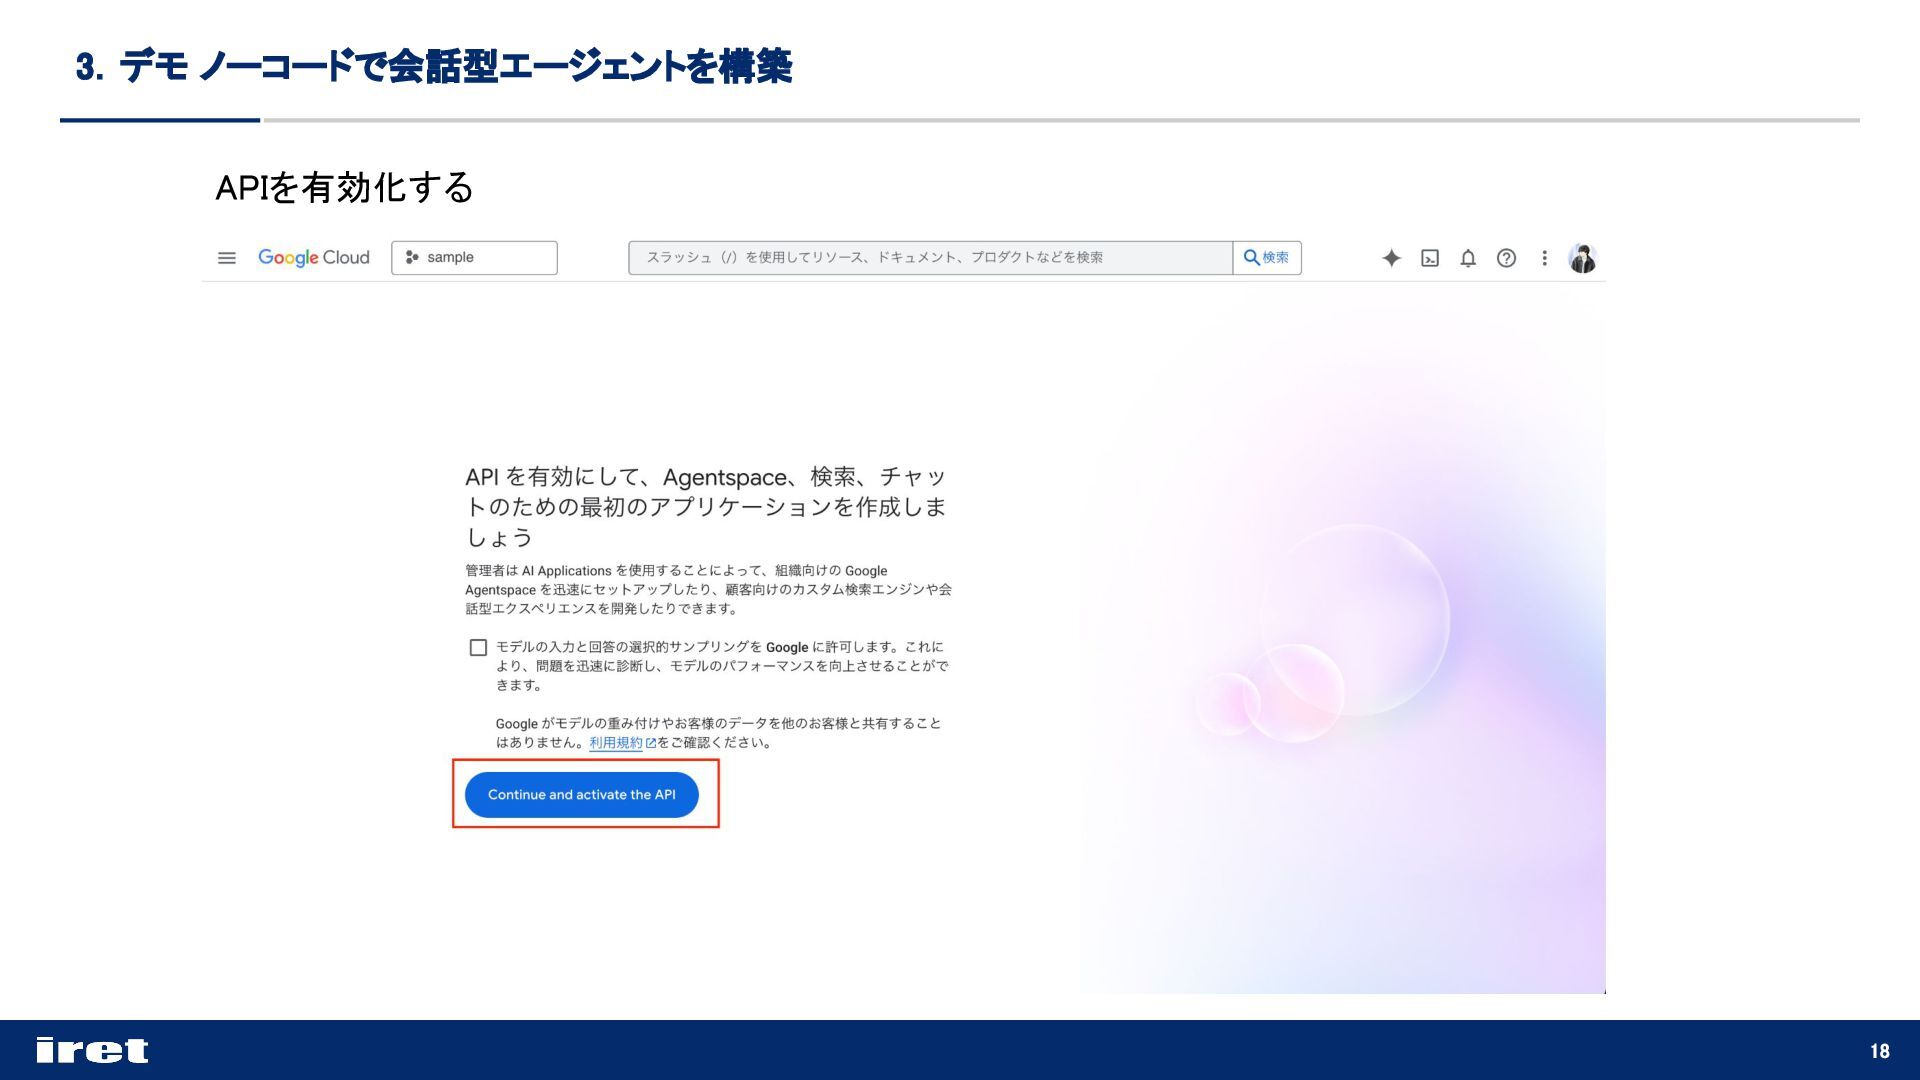Screen dimensions: 1920x1080
Task: Open the notifications bell
Action: (1468, 258)
